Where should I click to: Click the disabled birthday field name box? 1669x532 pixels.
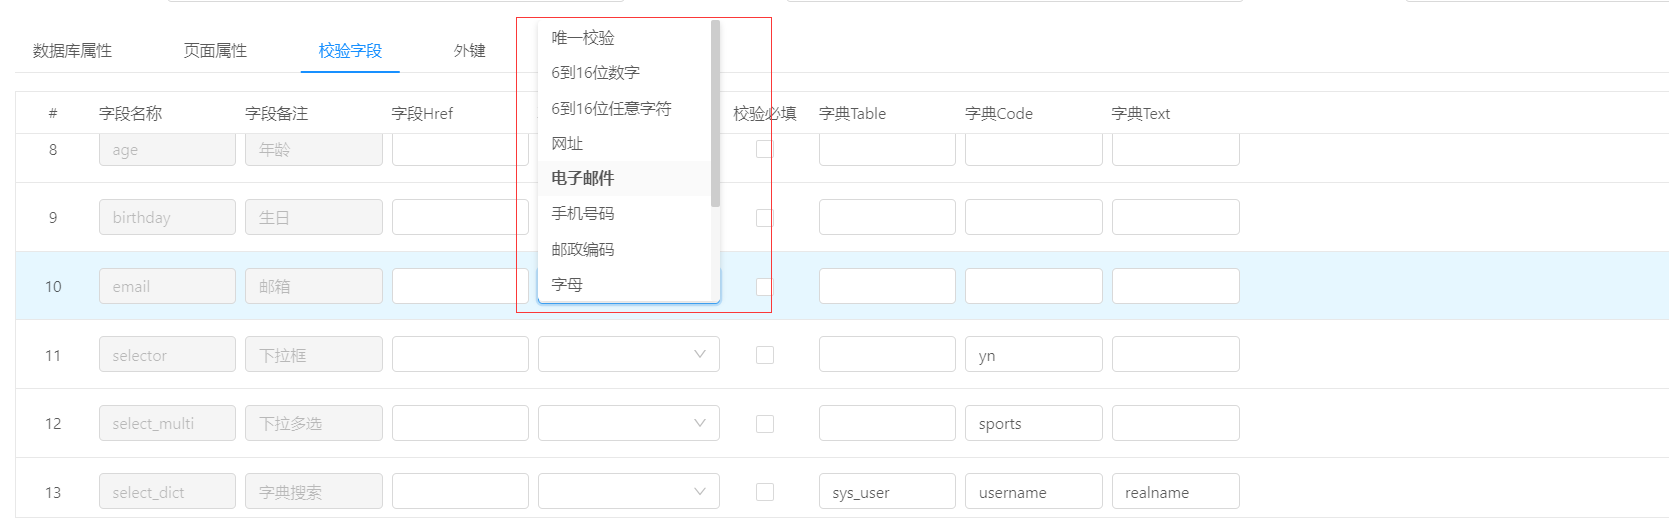point(167,217)
